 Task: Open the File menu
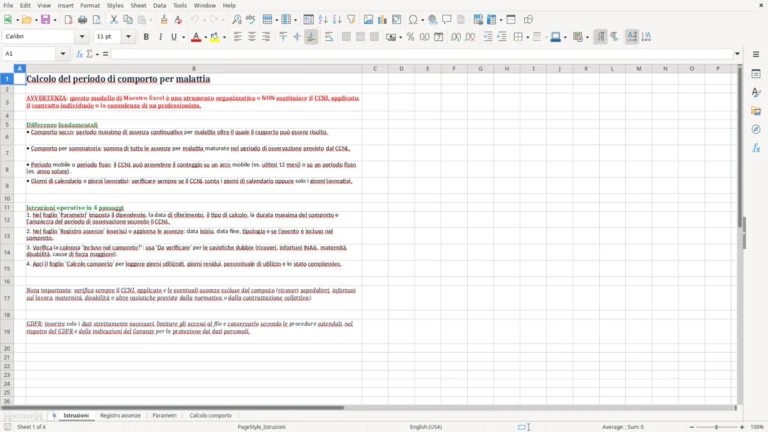point(8,5)
